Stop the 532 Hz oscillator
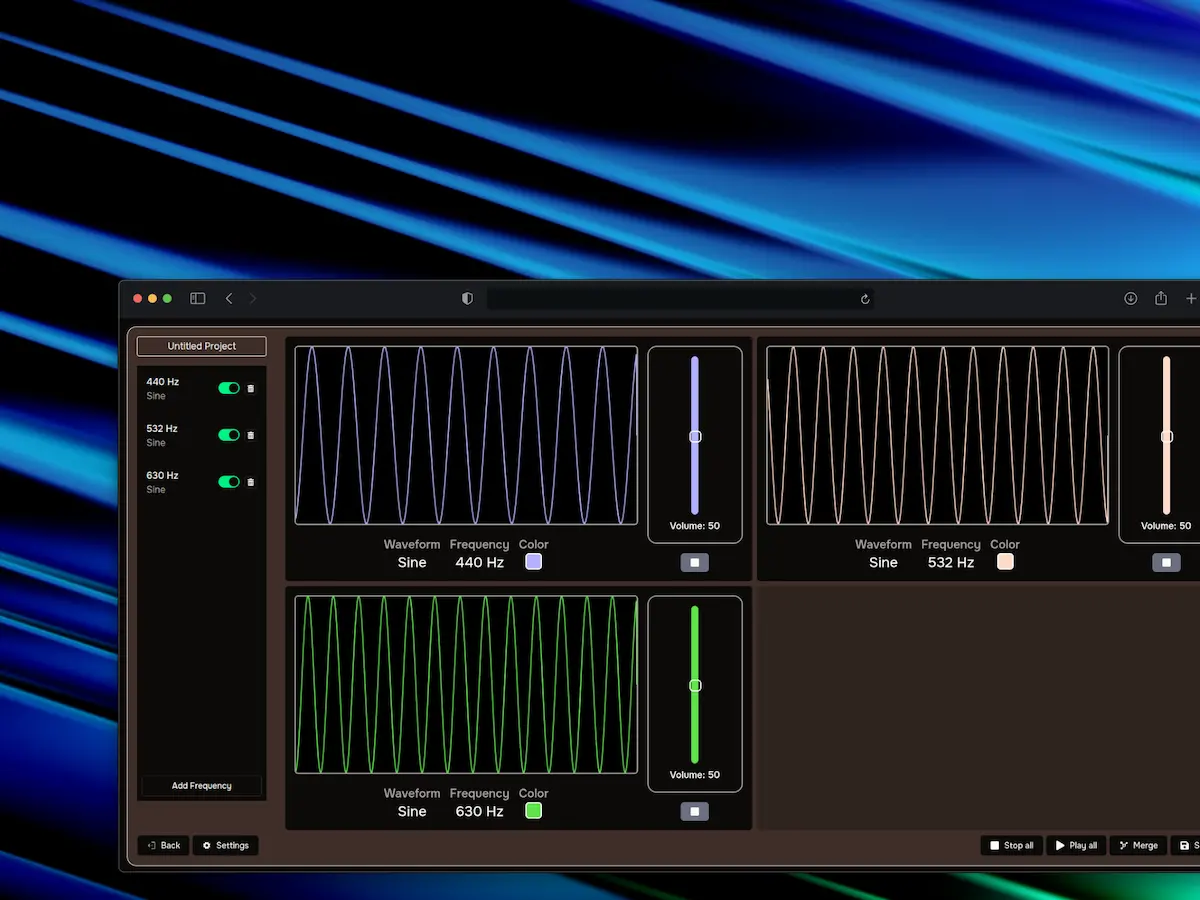The image size is (1200, 900). (x=1166, y=563)
